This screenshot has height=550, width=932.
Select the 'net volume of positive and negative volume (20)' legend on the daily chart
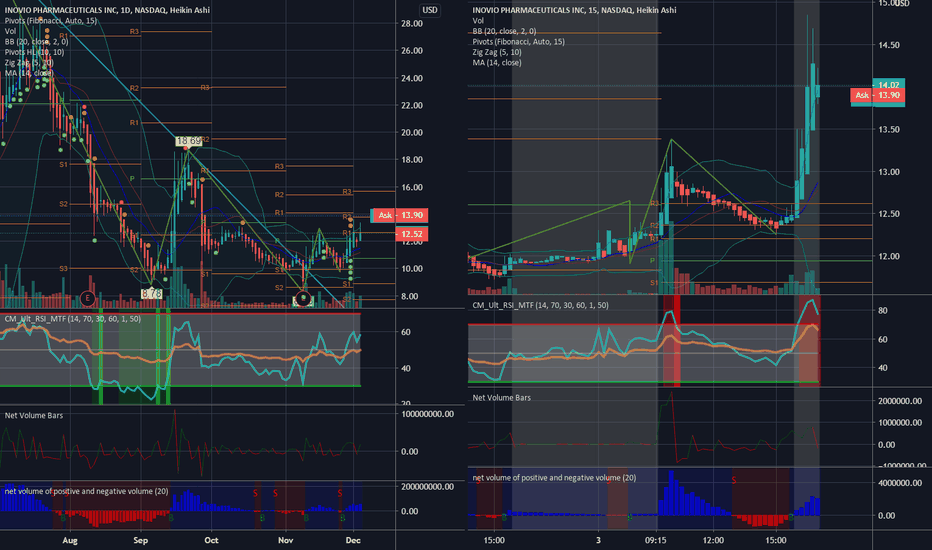pyautogui.click(x=86, y=491)
